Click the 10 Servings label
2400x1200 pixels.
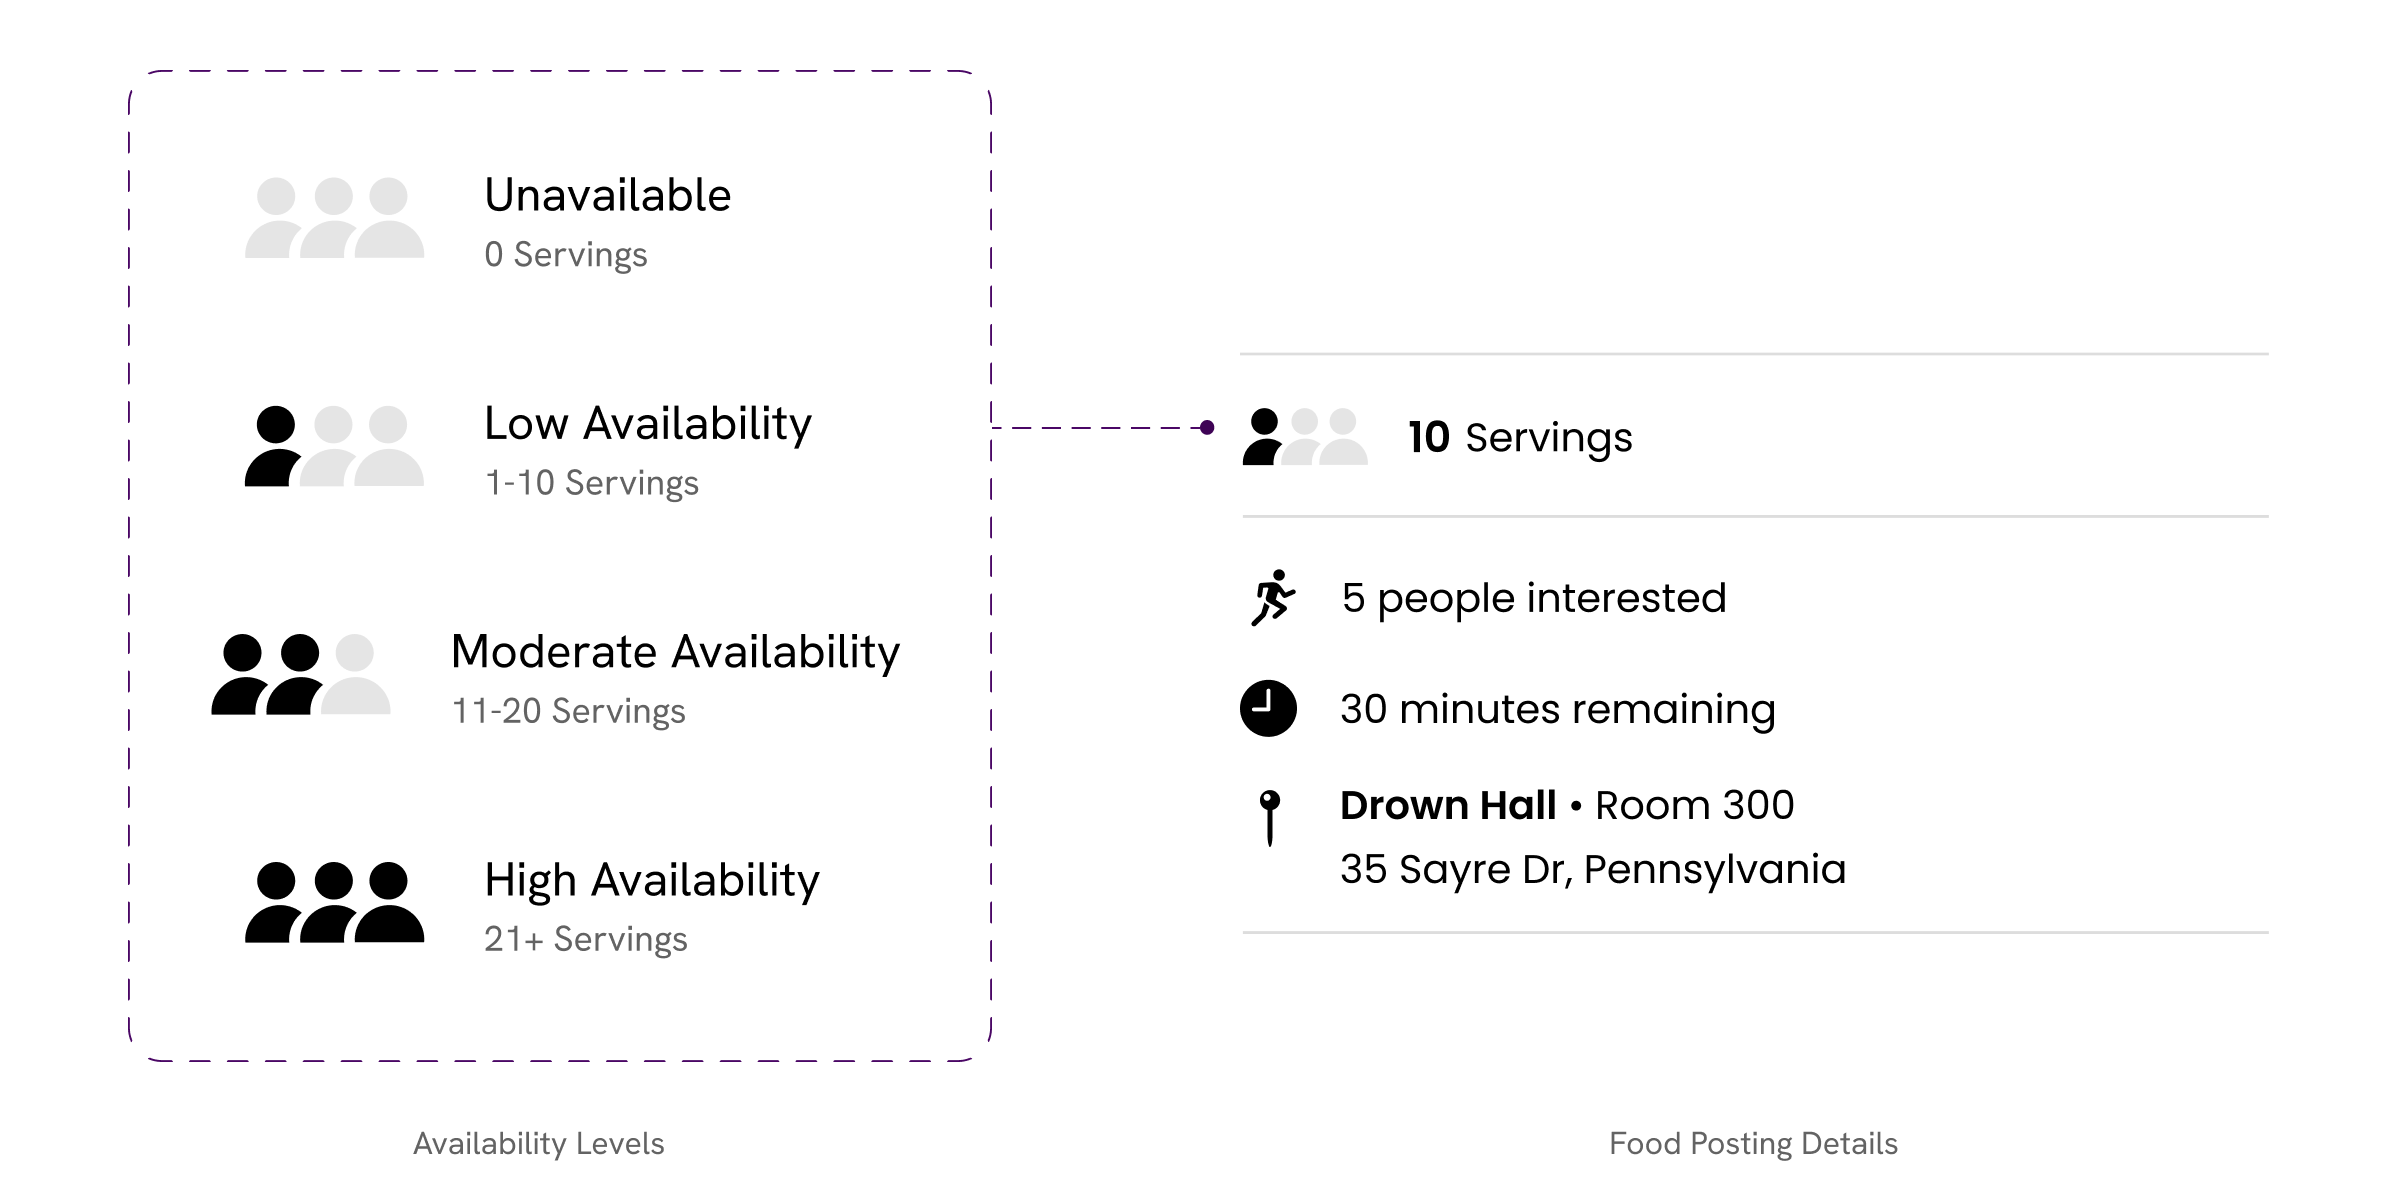(x=1520, y=438)
